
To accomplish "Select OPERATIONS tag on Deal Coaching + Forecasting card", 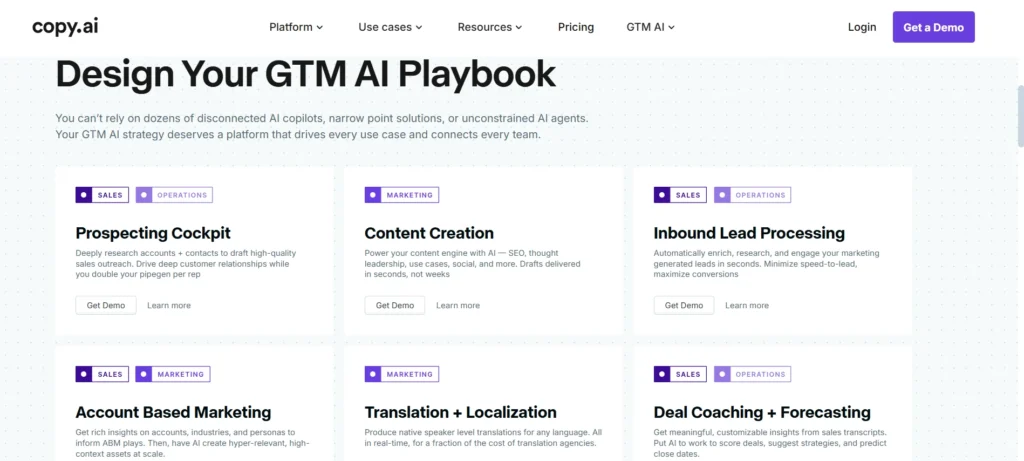I will [752, 374].
